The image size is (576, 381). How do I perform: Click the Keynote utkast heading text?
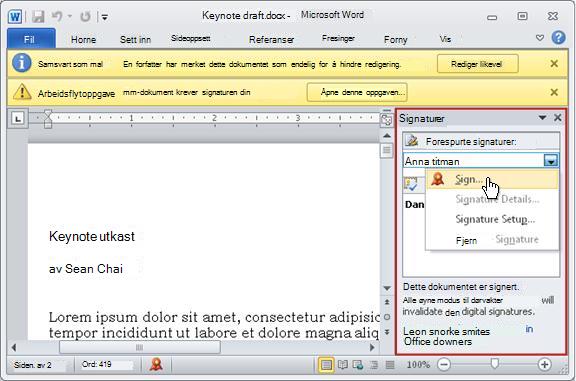(x=92, y=236)
